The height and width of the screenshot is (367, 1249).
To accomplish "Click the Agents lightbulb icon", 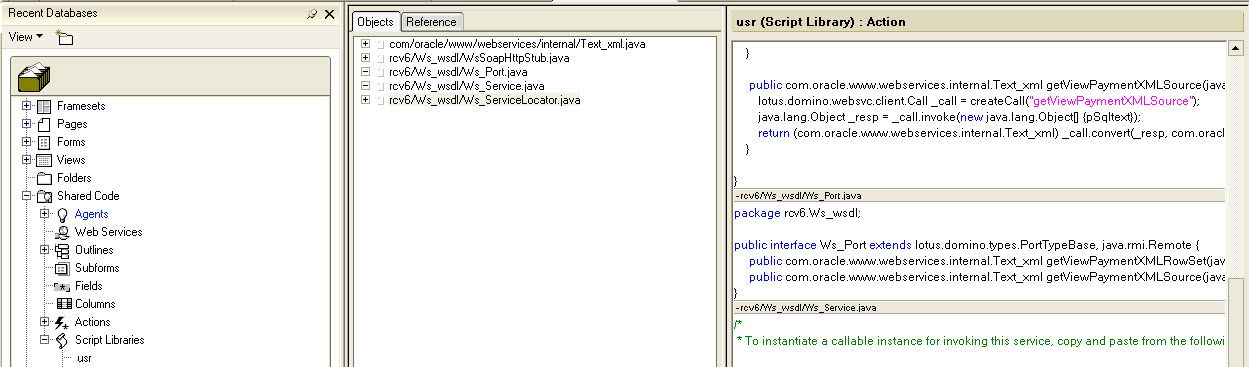I will [62, 214].
